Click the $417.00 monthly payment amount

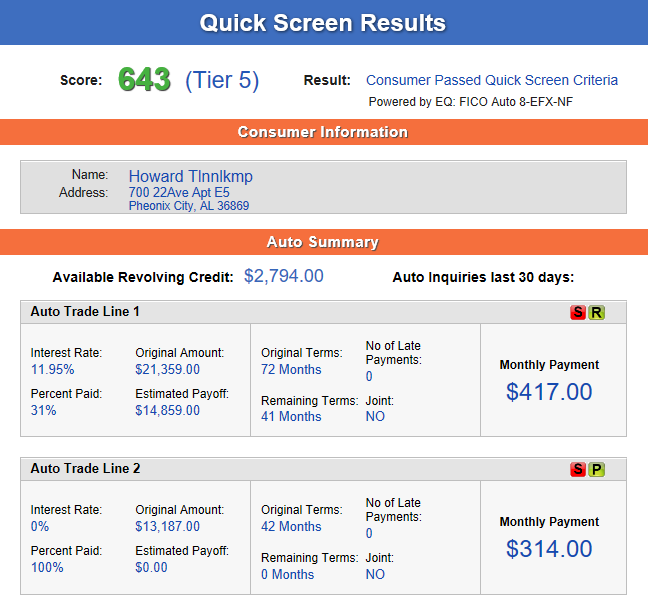[549, 391]
